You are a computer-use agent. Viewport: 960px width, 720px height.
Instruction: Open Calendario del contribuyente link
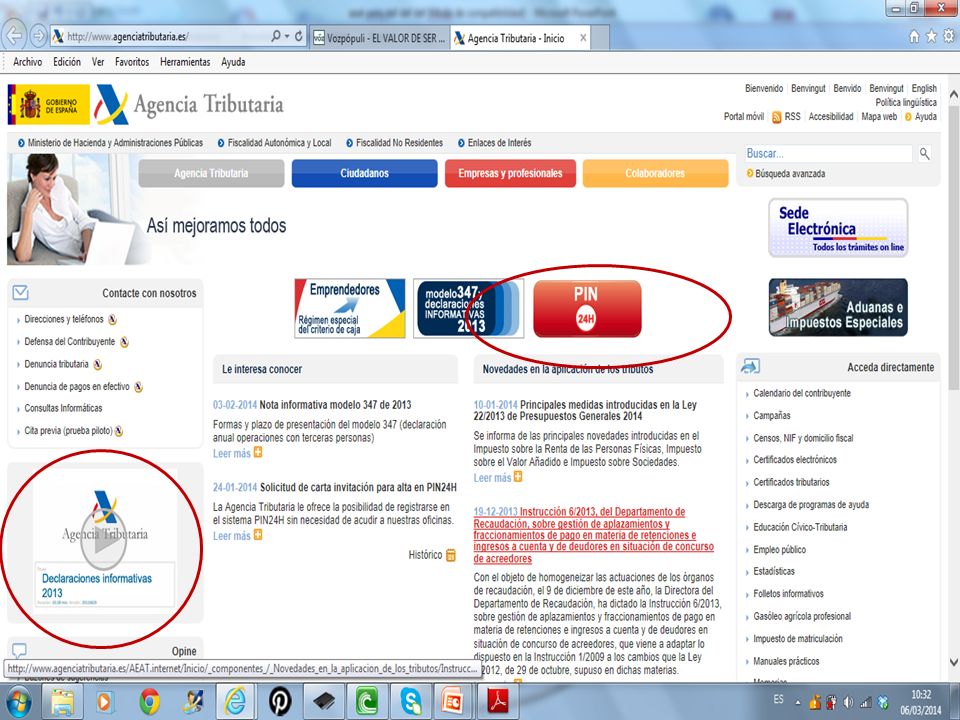coord(801,393)
